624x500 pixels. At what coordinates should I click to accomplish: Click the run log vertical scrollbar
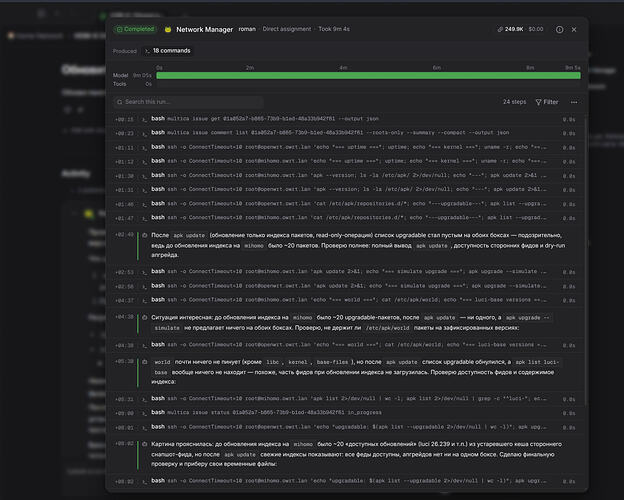[586, 261]
